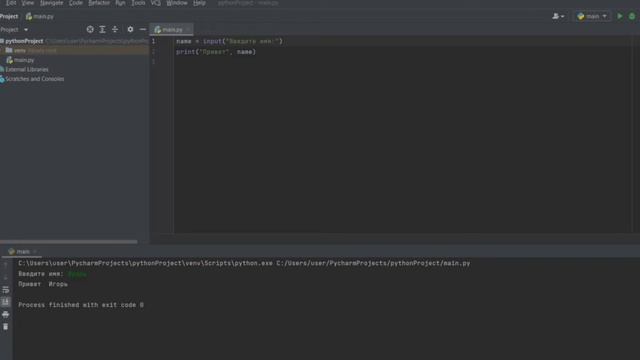The height and width of the screenshot is (360, 640).
Task: Open the Project view type dropdown
Action: tap(14, 29)
